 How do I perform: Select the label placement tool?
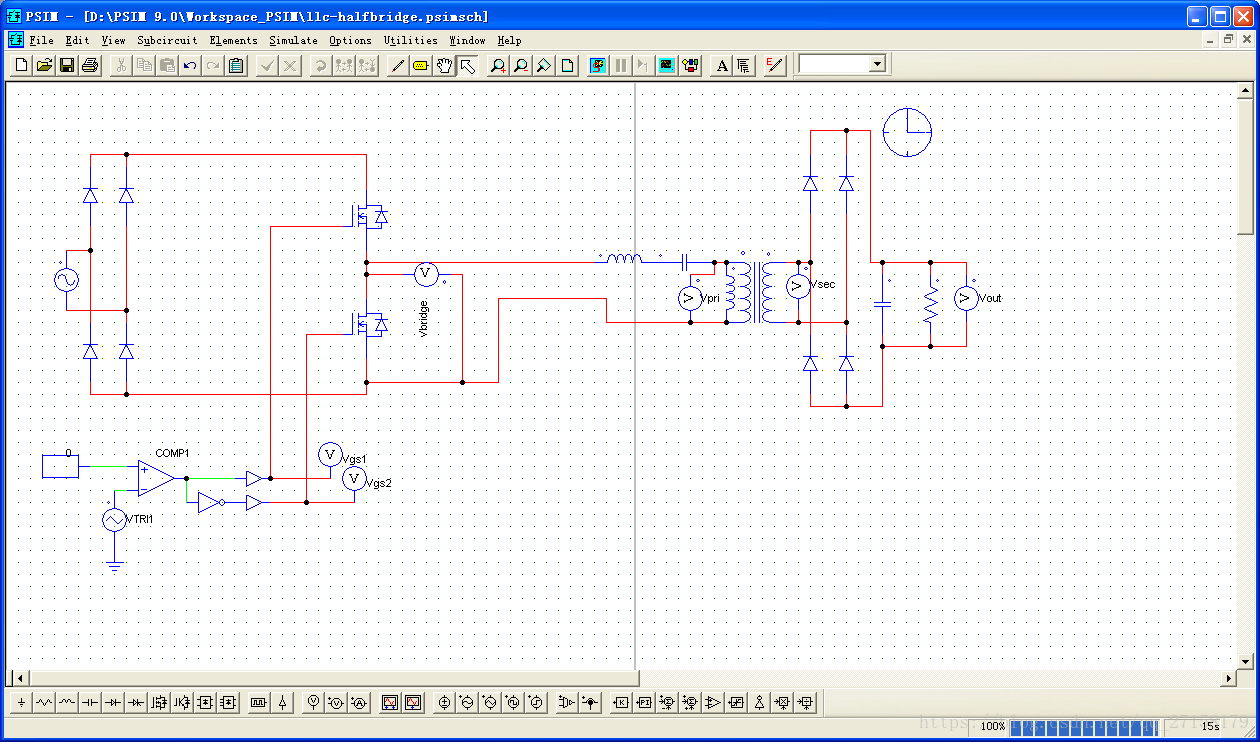[x=420, y=65]
